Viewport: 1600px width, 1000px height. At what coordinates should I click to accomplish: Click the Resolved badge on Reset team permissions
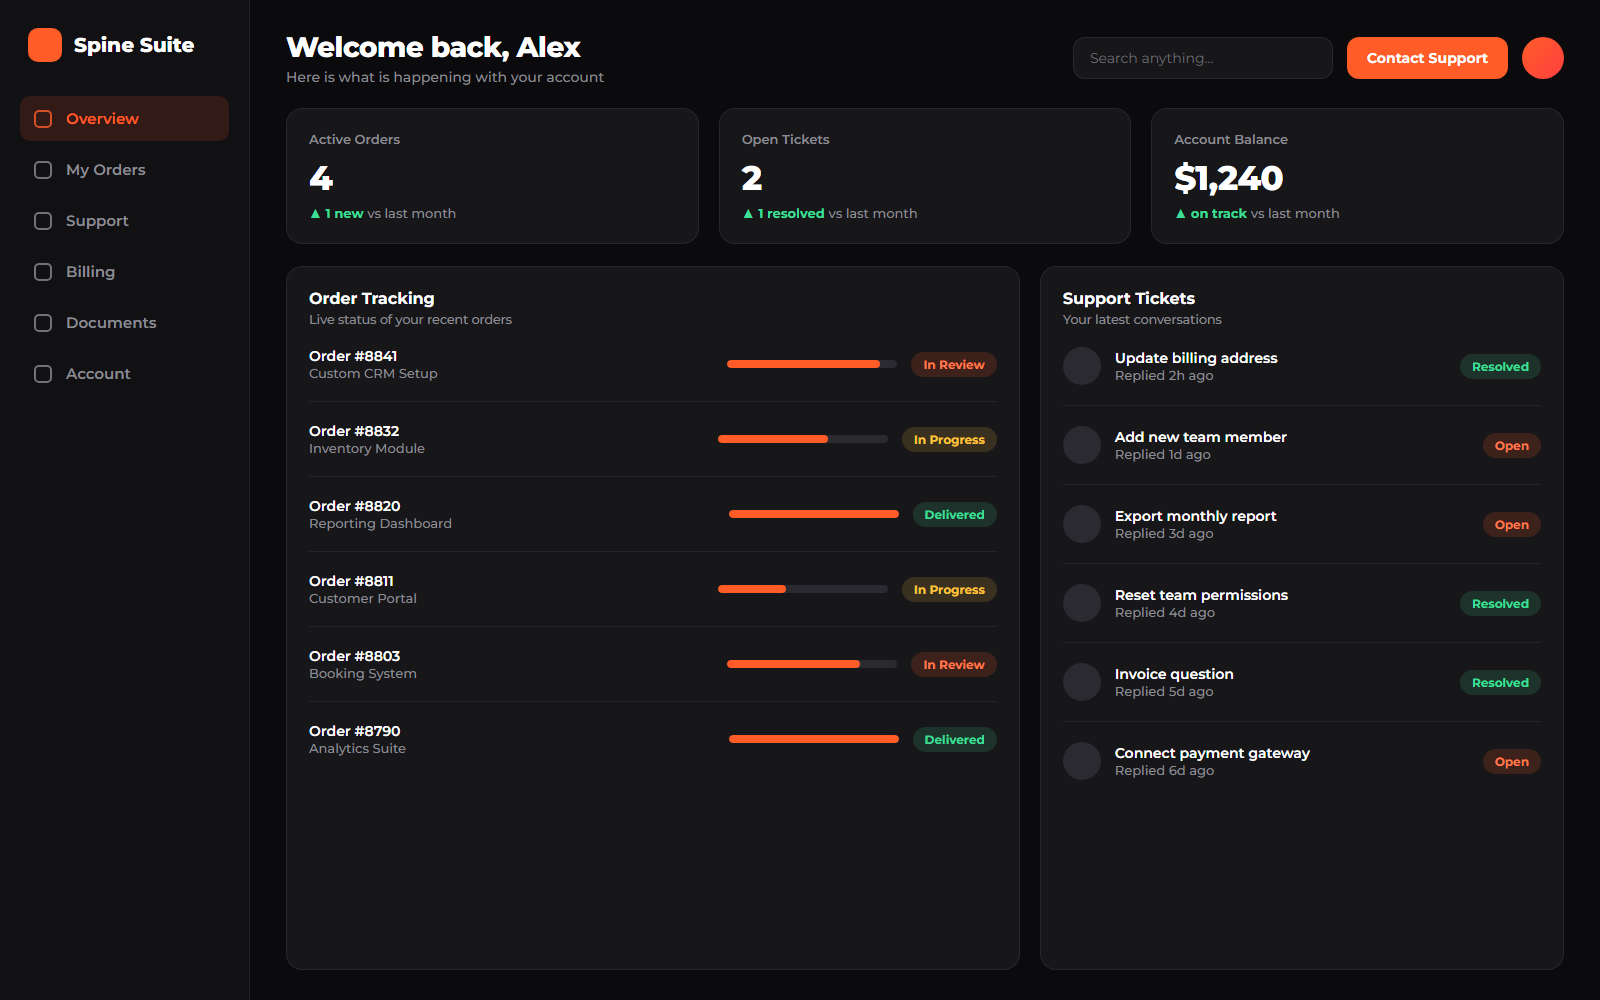[x=1500, y=604]
